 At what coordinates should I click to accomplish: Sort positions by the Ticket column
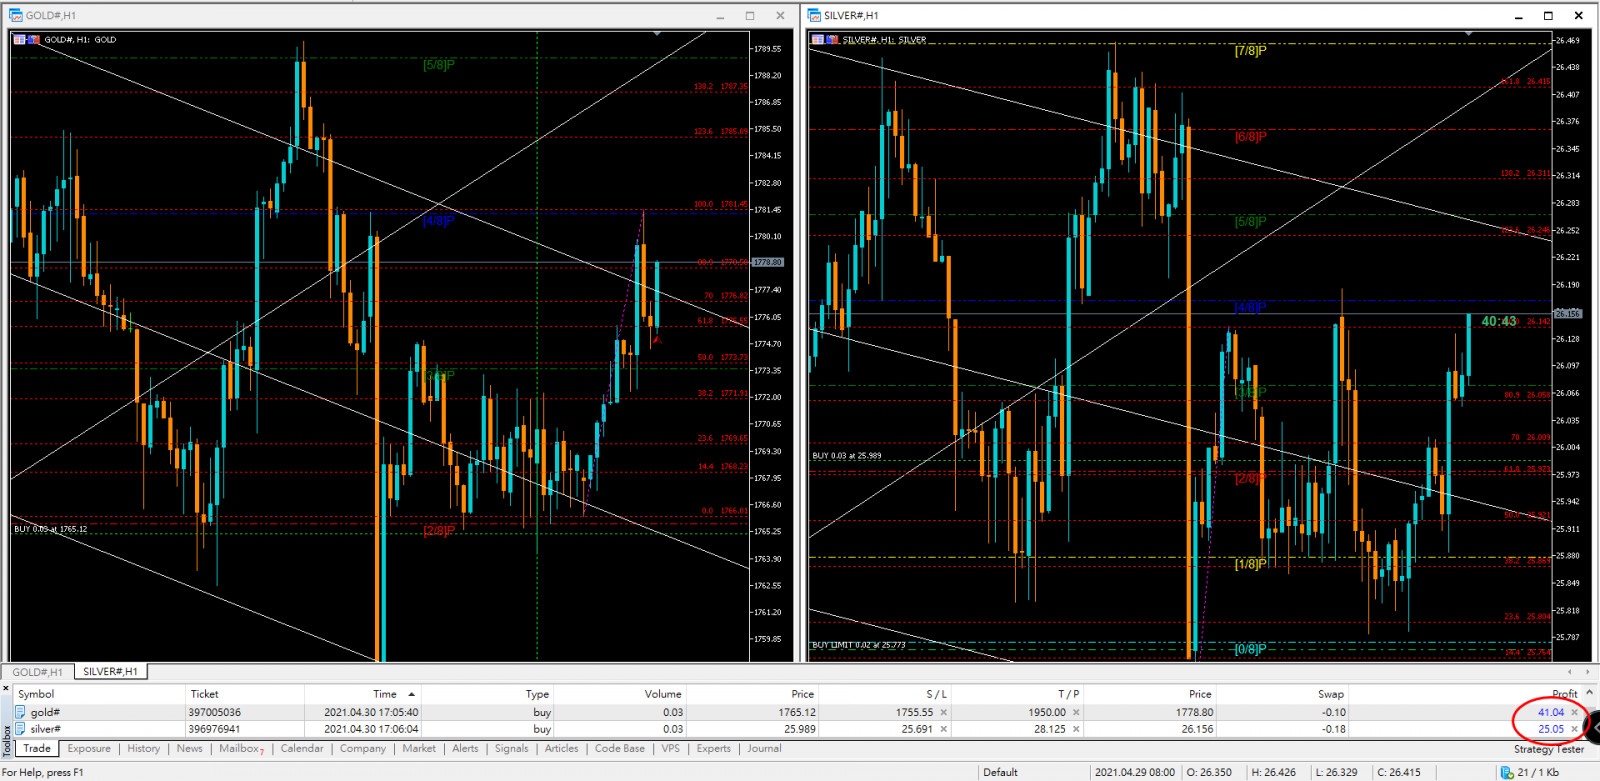point(204,694)
